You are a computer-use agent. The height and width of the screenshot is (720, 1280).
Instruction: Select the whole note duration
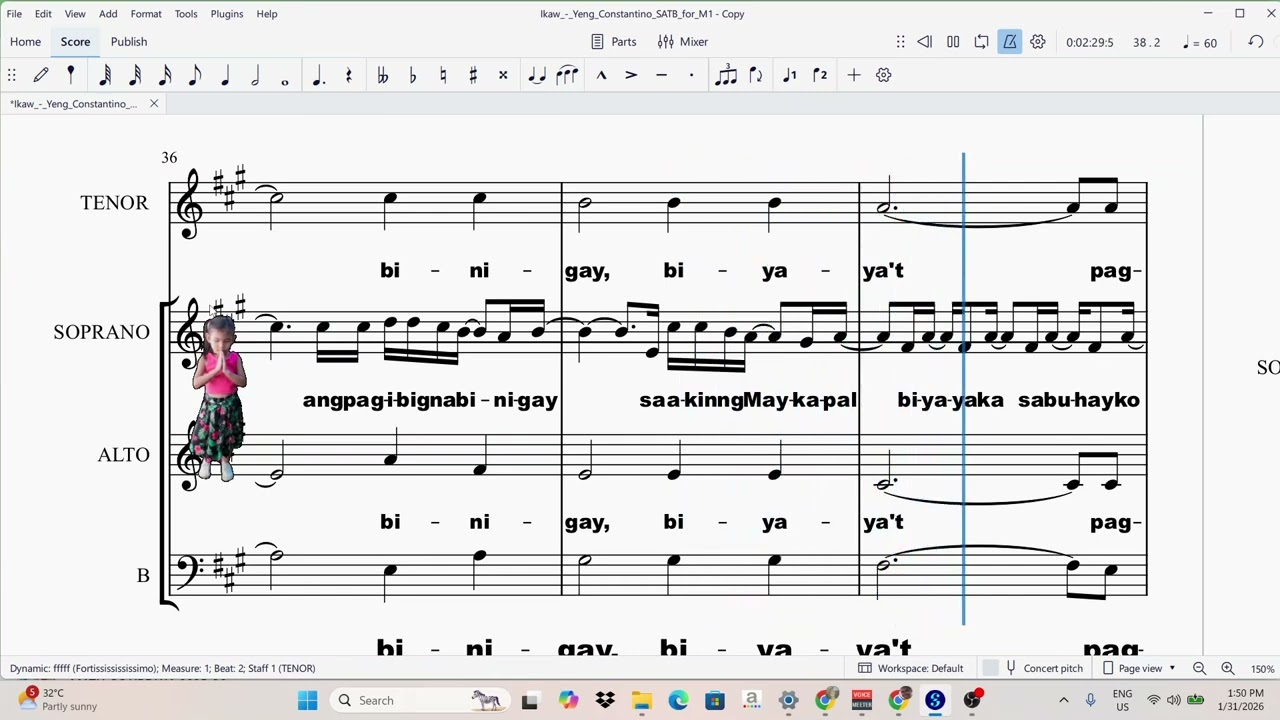click(x=285, y=80)
